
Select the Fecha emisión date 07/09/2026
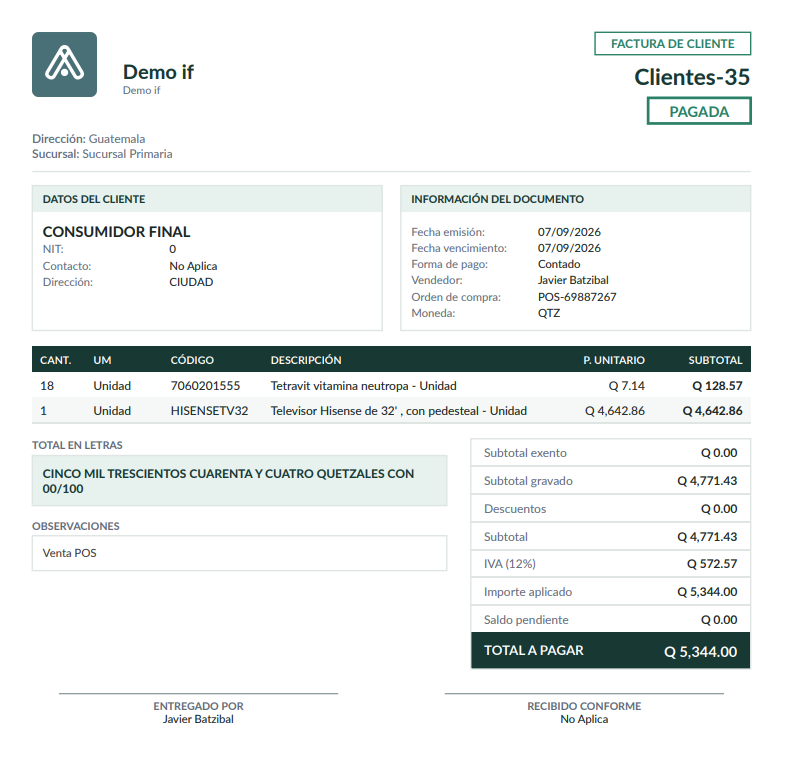click(569, 232)
